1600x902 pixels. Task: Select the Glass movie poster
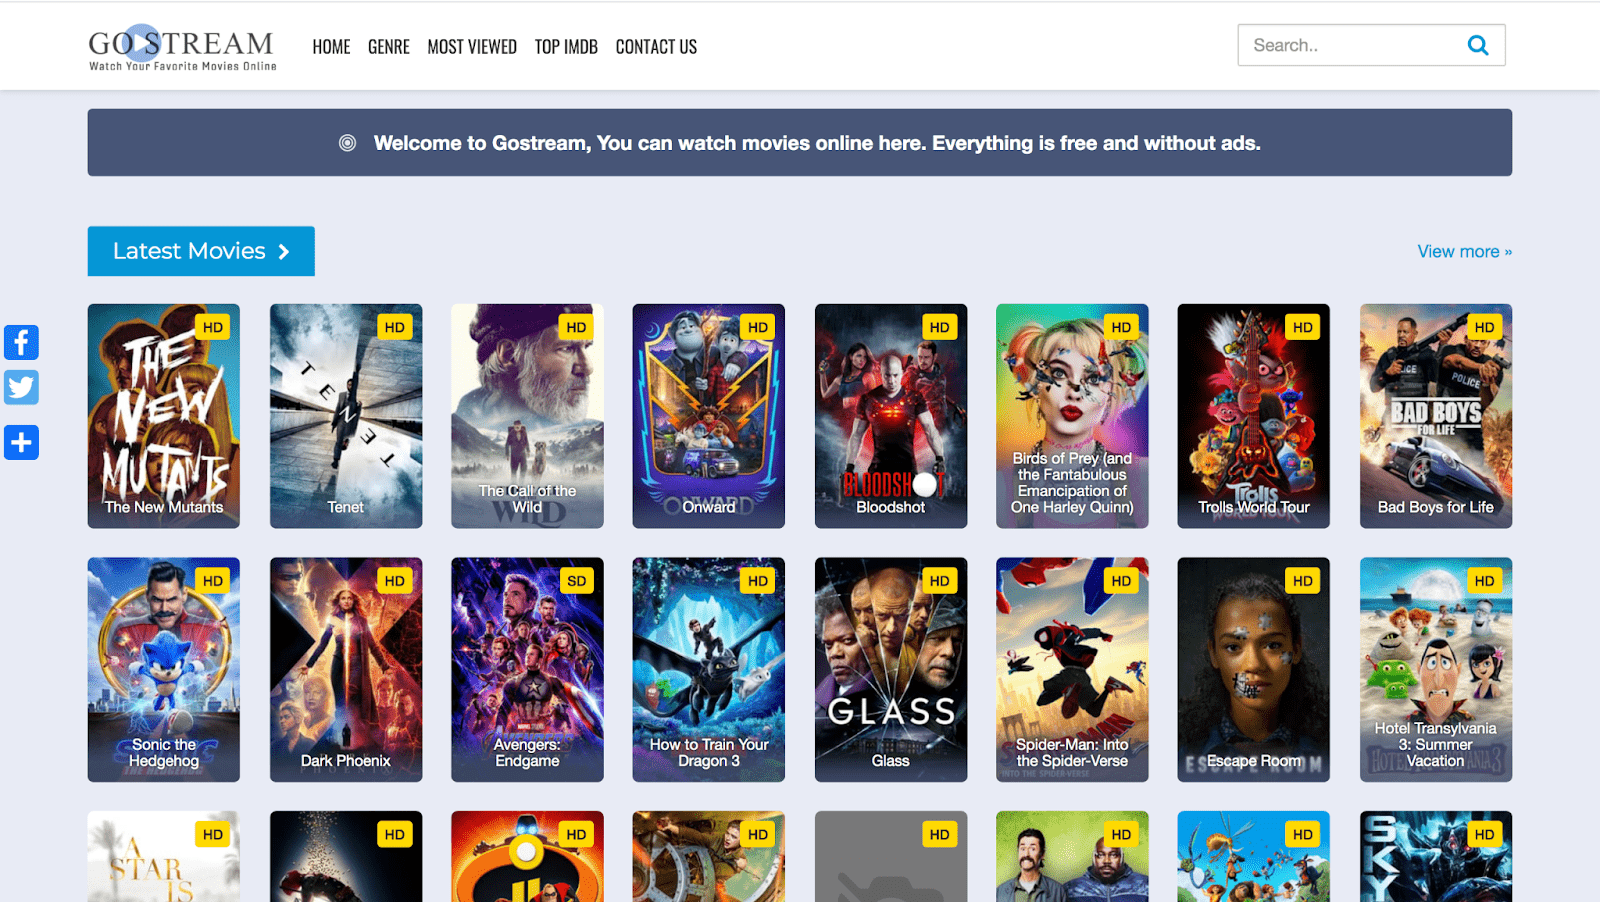pos(891,670)
